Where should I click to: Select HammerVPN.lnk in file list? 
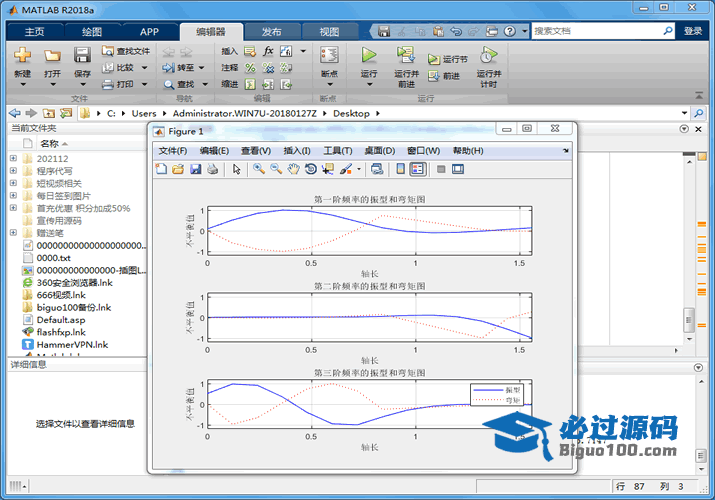[x=72, y=345]
